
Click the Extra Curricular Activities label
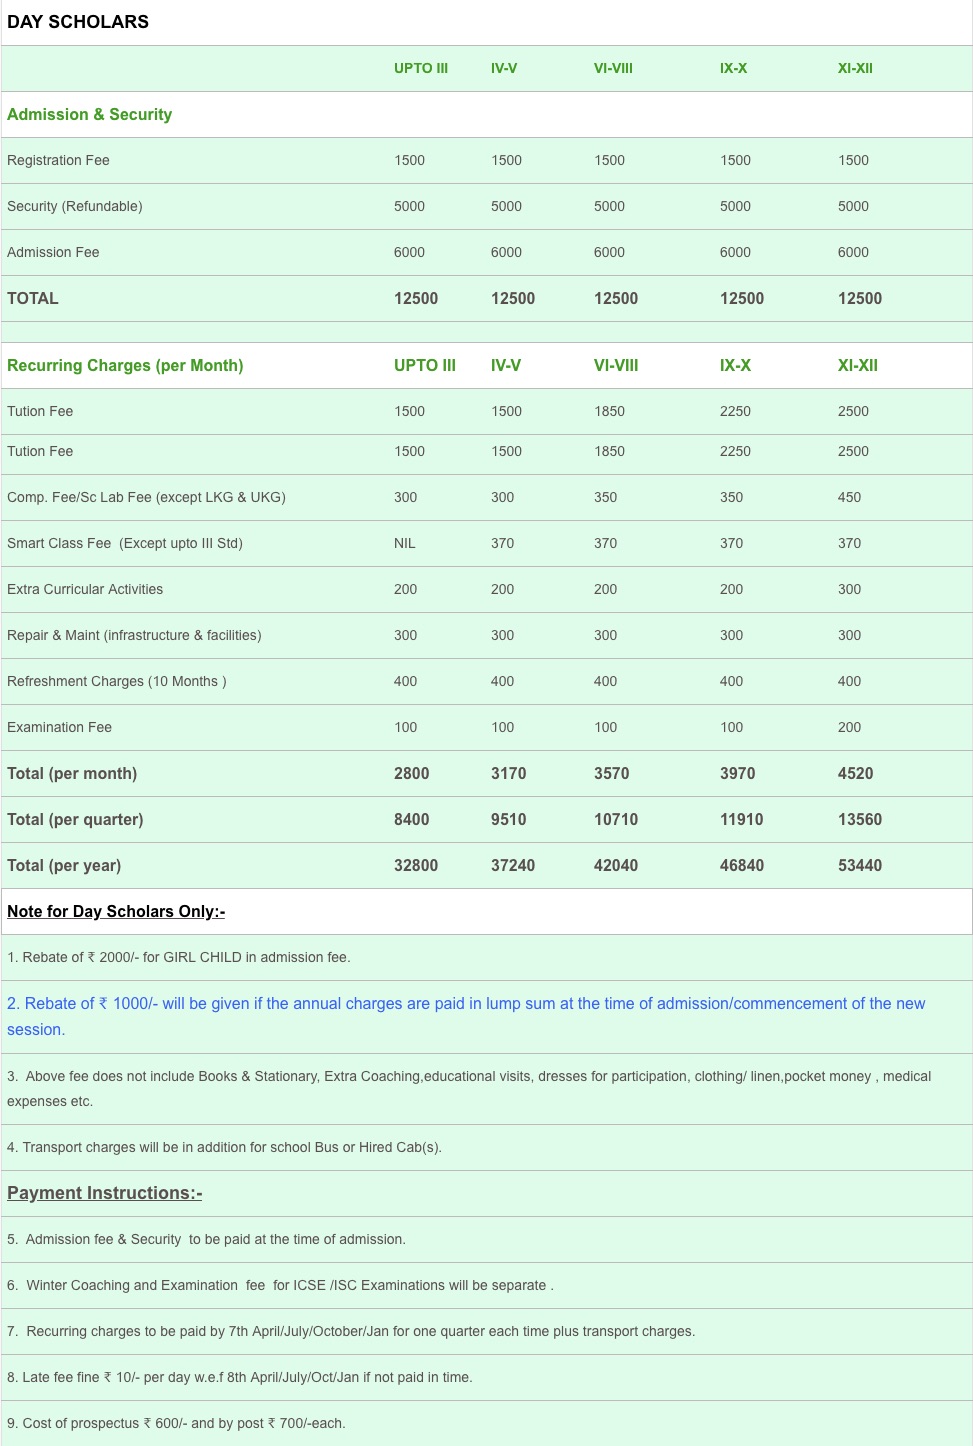(x=85, y=590)
